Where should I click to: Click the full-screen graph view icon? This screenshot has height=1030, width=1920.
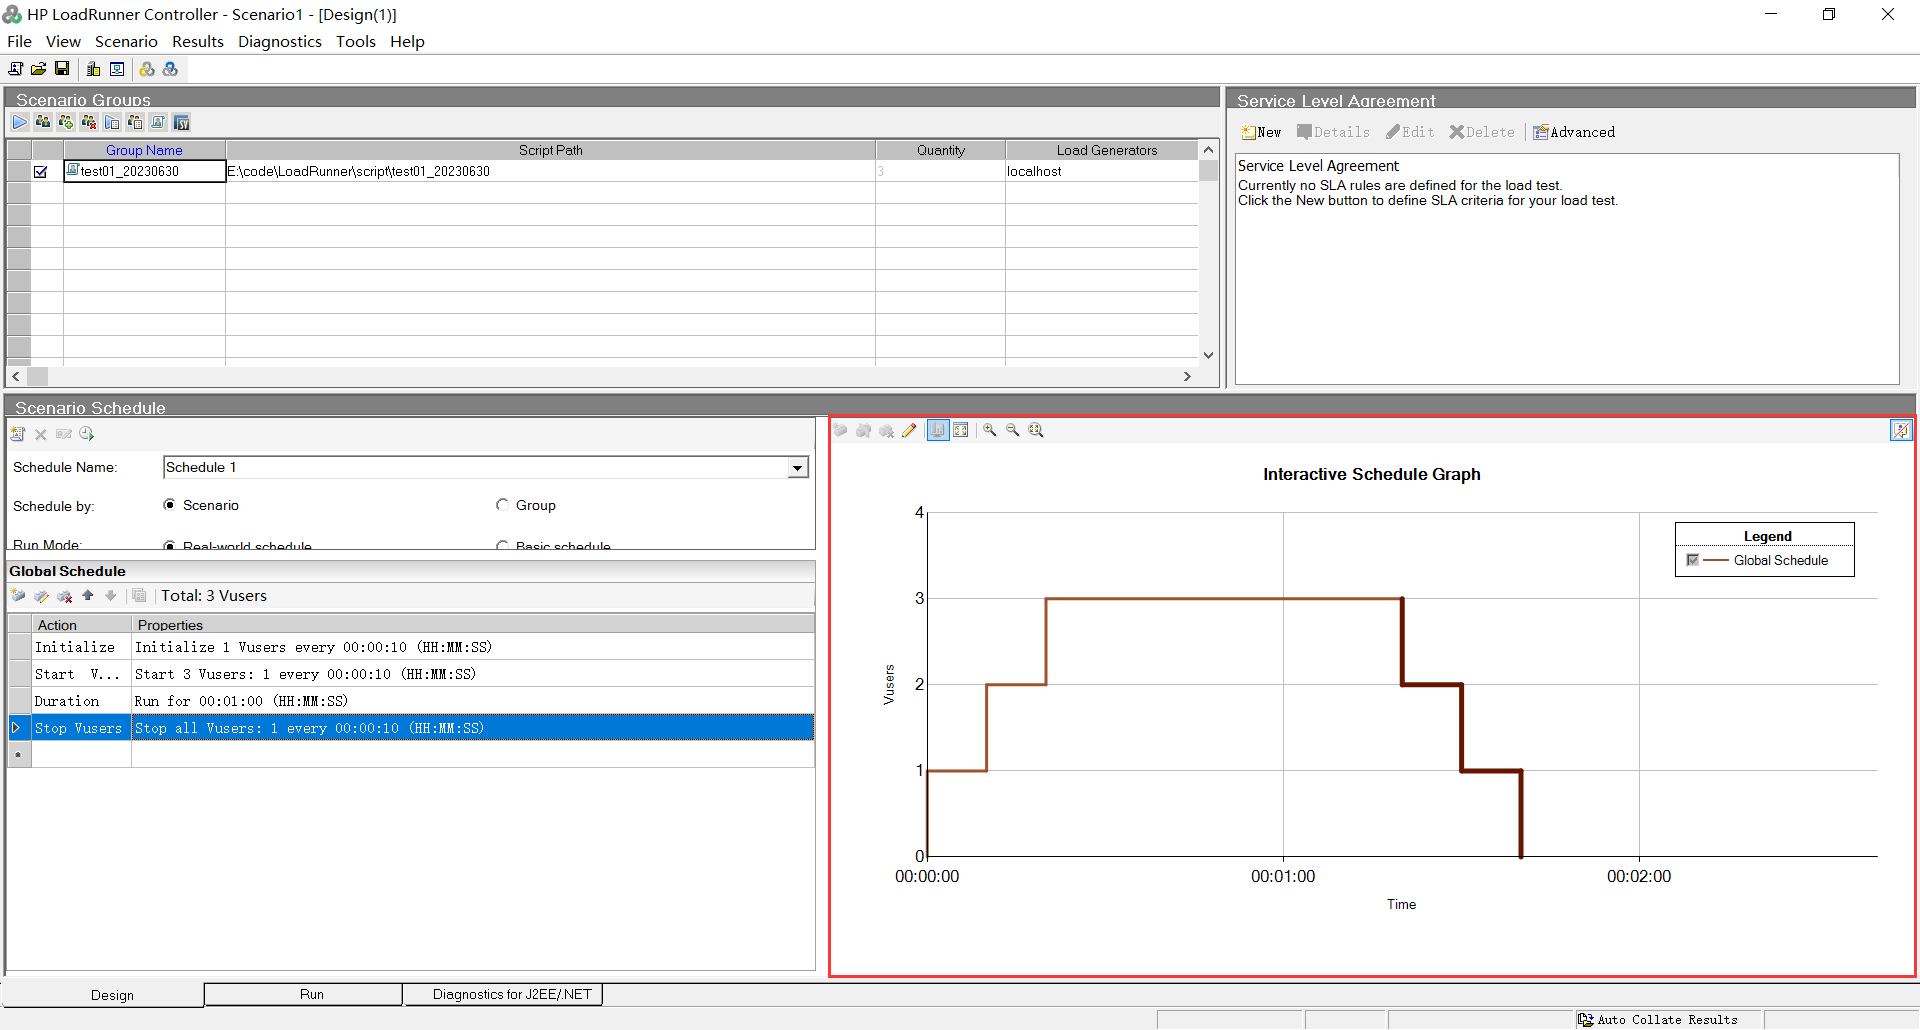pos(961,430)
